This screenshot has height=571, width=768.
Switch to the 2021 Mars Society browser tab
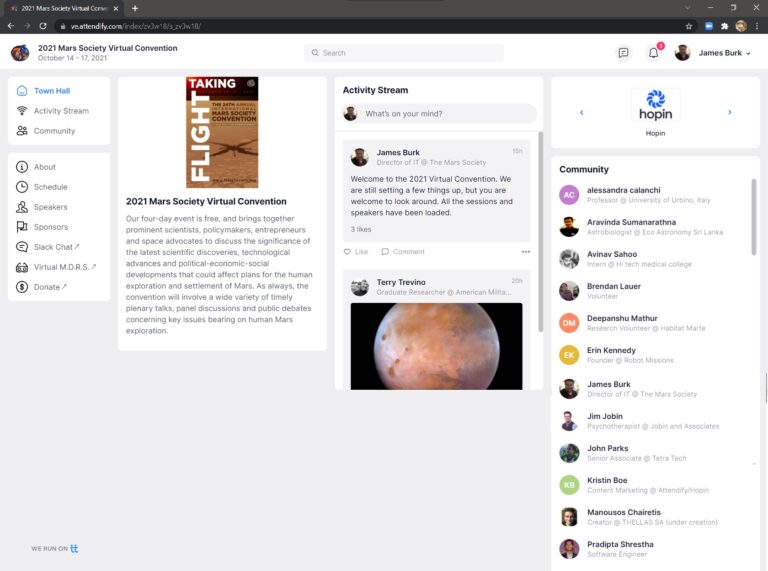[x=64, y=8]
